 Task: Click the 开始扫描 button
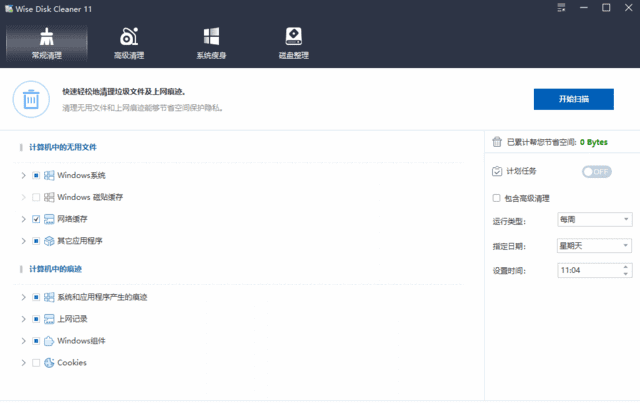pos(573,99)
